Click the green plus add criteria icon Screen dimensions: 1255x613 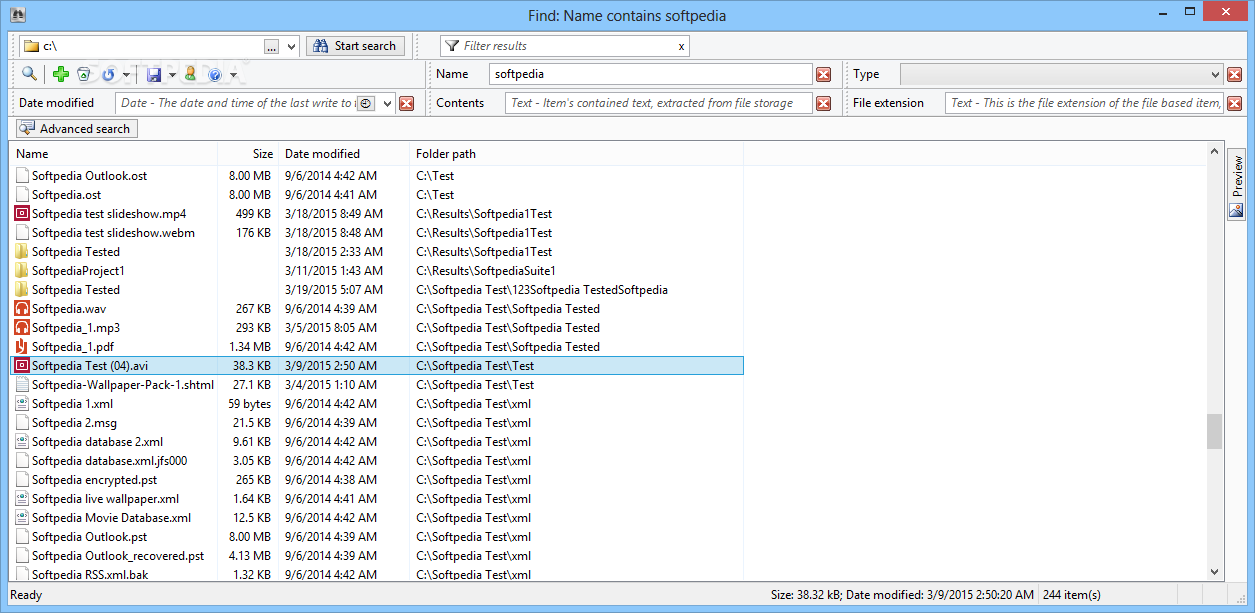(61, 74)
